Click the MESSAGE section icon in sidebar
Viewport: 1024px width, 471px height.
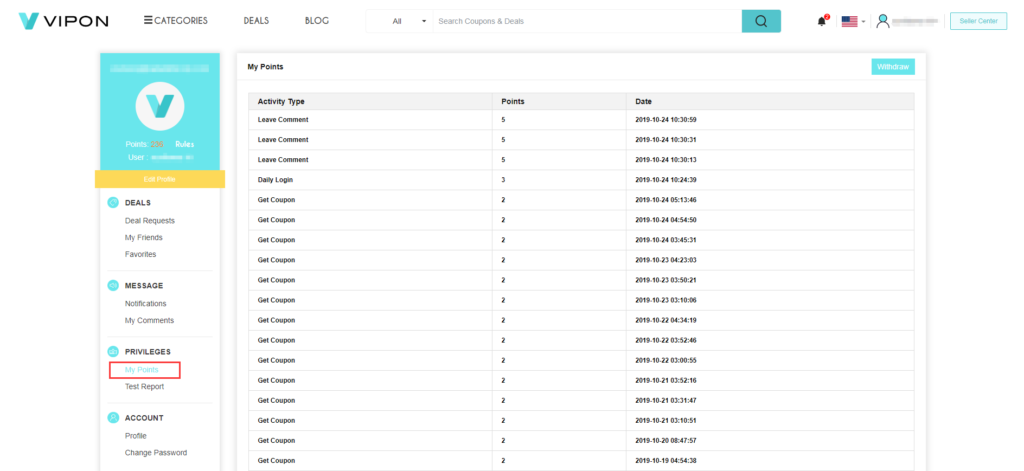coord(113,286)
